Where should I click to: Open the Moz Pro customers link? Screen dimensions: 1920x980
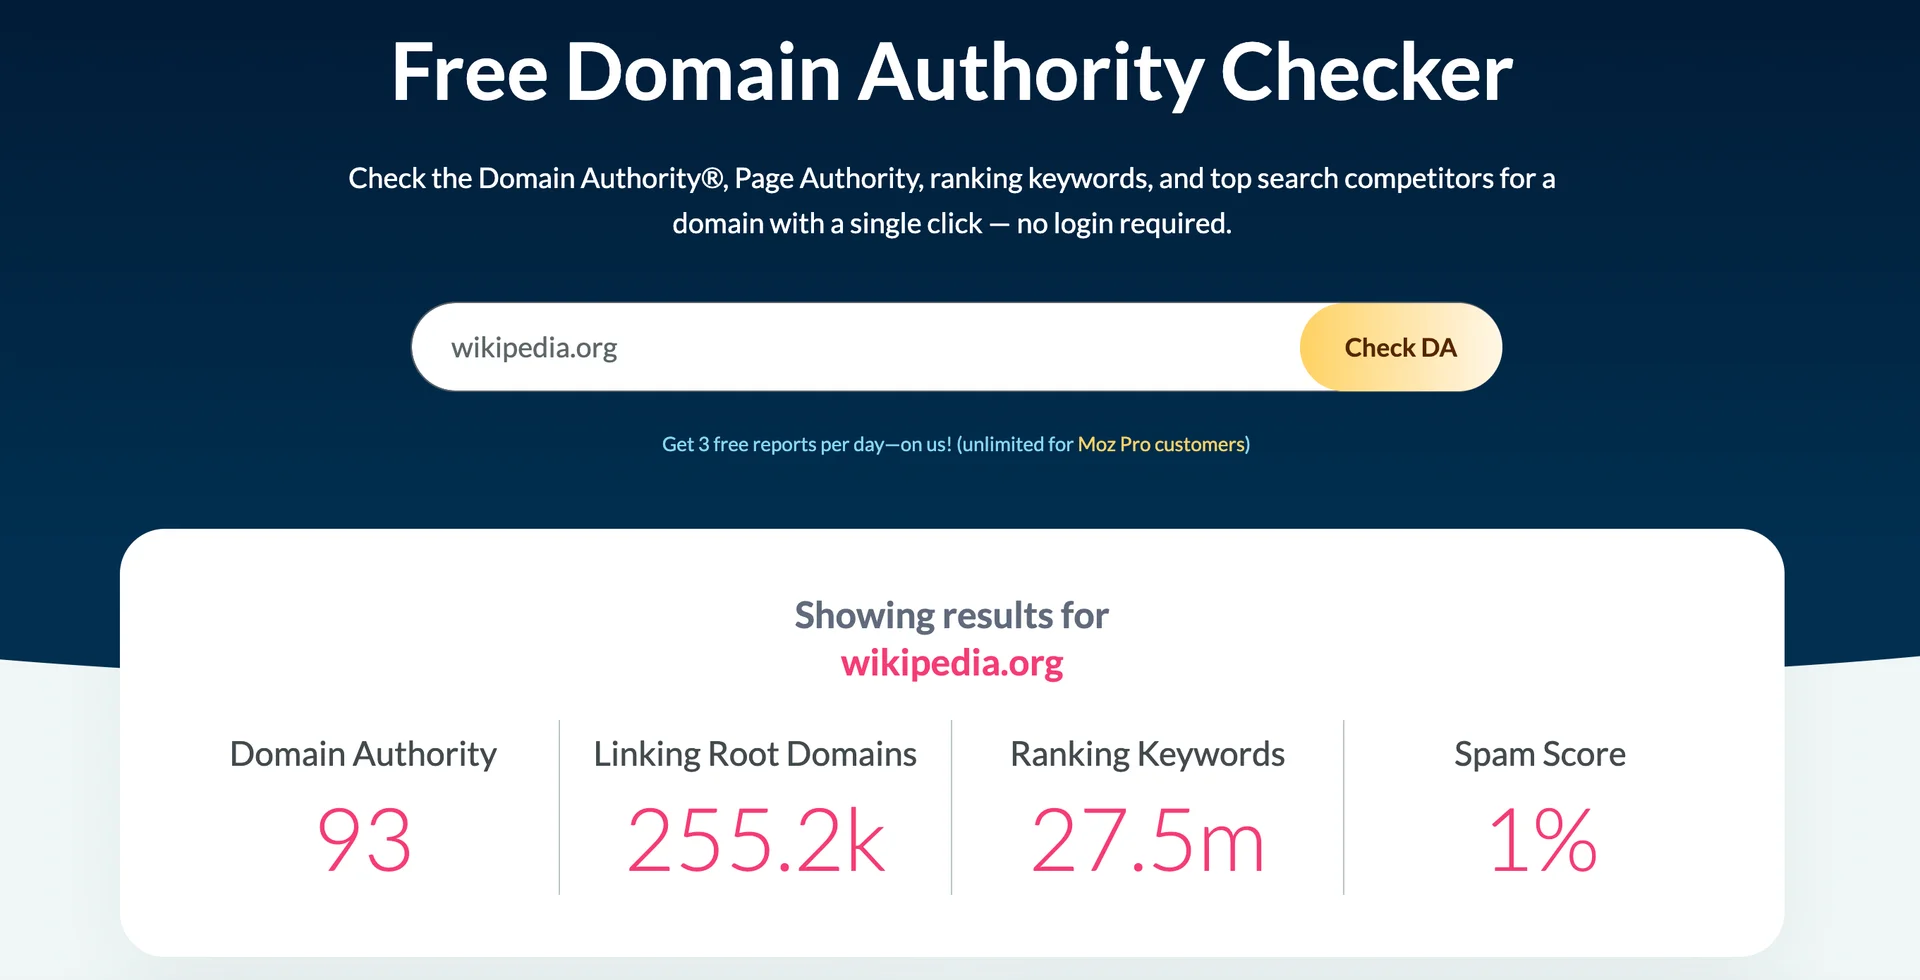tap(1160, 444)
